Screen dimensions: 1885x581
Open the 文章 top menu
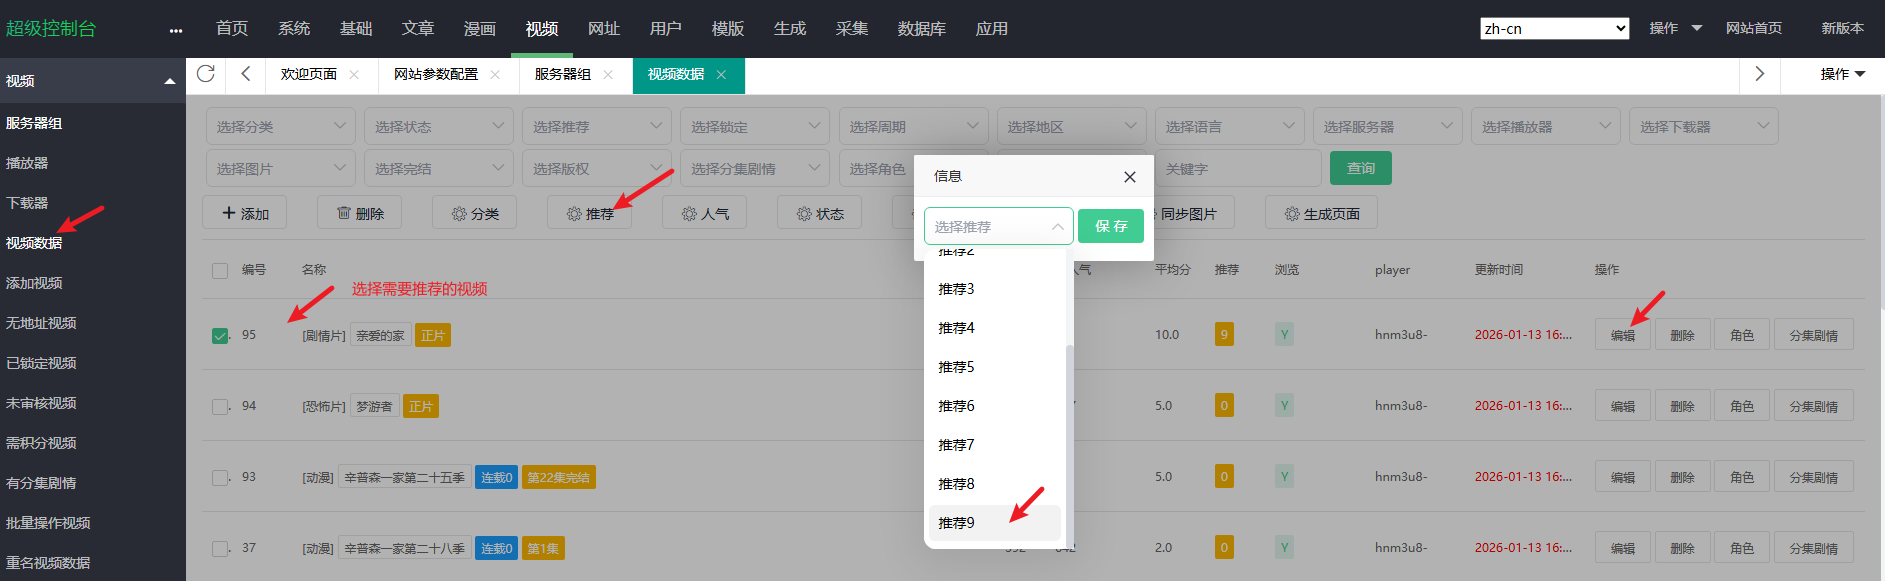[418, 29]
